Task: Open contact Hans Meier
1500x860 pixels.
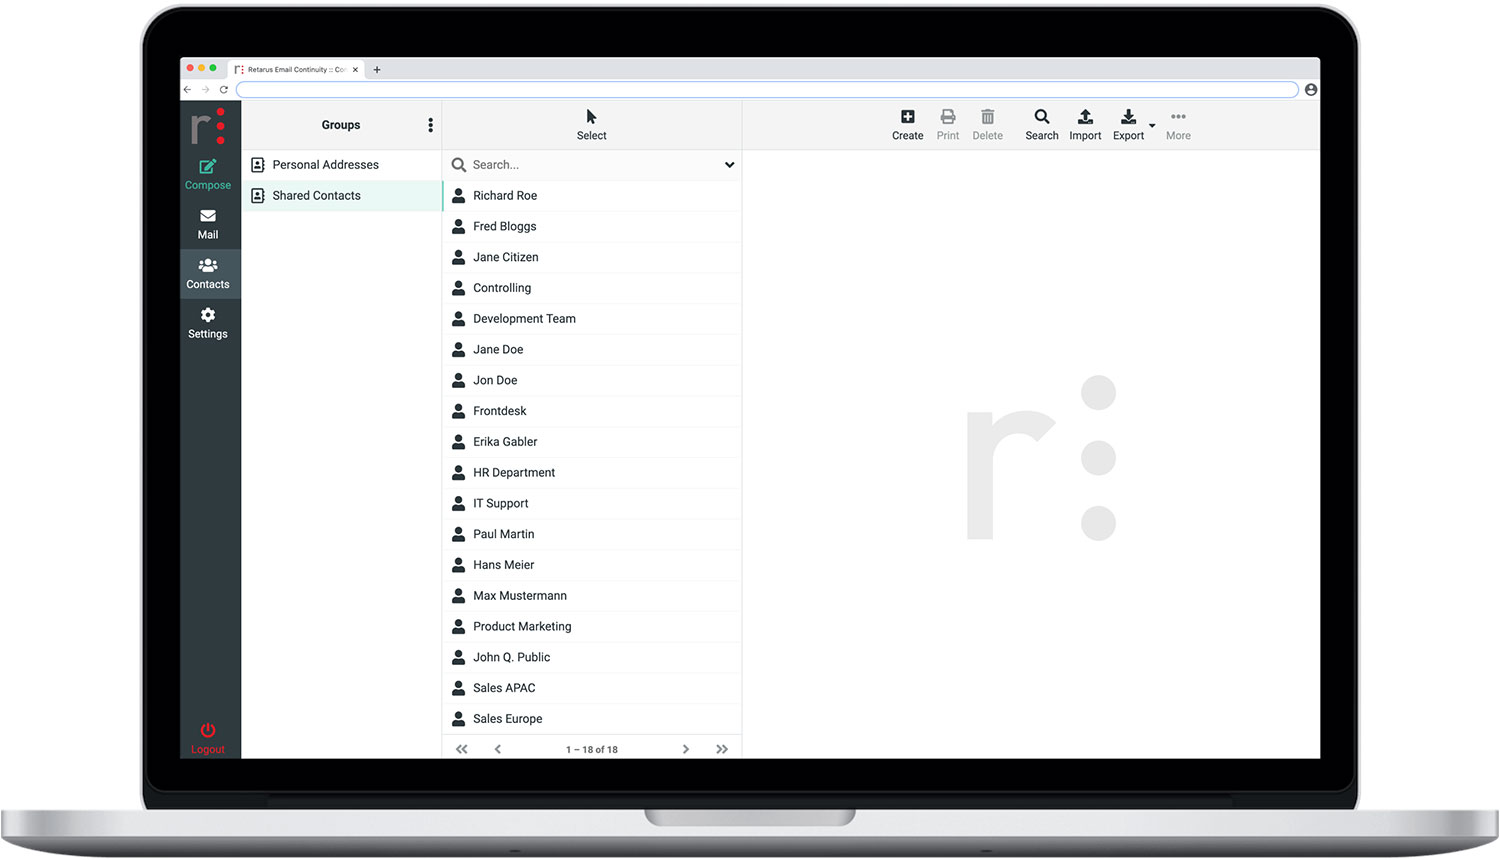Action: click(592, 565)
